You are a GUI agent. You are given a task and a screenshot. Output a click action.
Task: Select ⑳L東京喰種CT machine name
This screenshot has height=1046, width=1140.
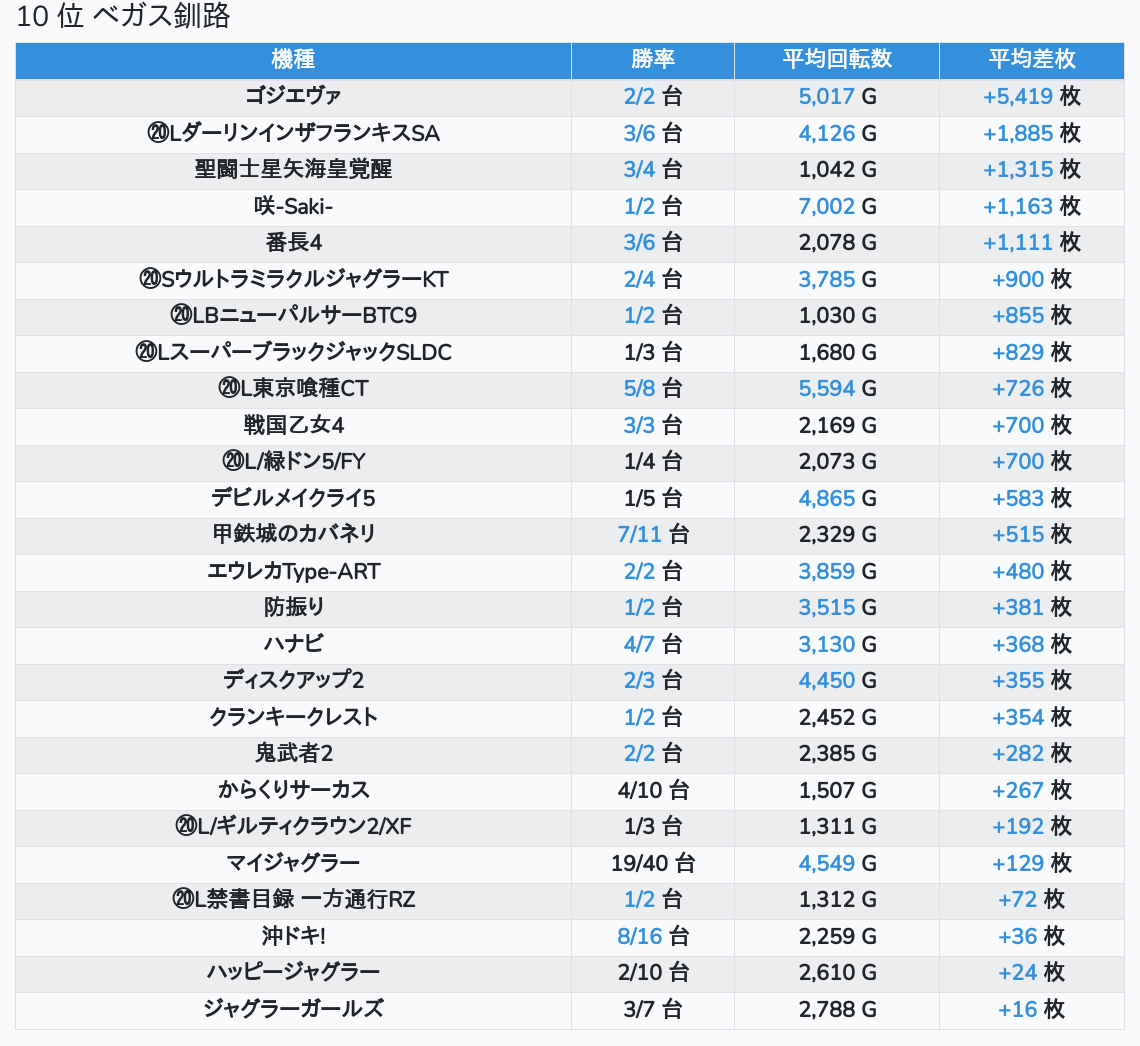point(293,389)
